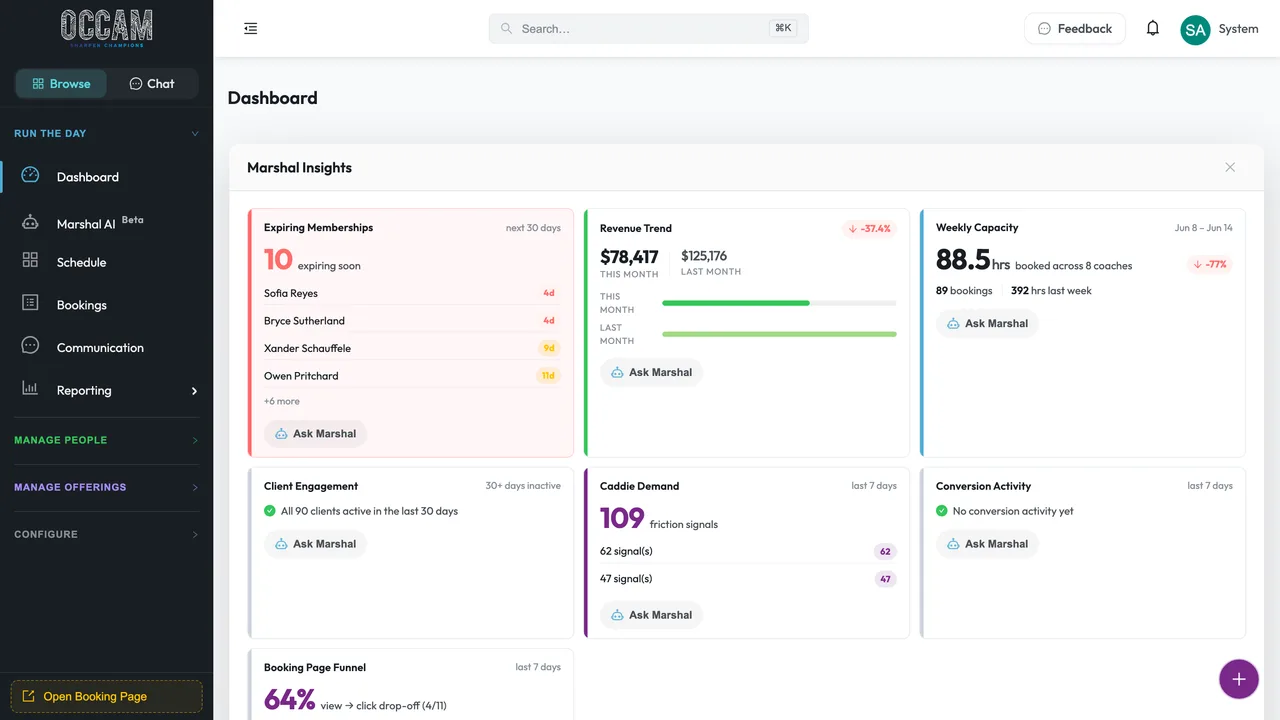Ask Marshal about Weekly Capacity
This screenshot has height=720, width=1280.
[987, 323]
